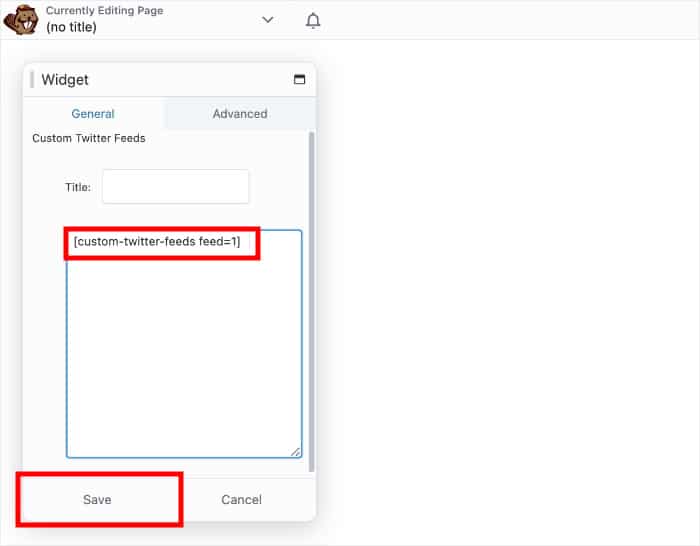
Task: Click the Widget panel scrollbar
Action: (x=312, y=301)
